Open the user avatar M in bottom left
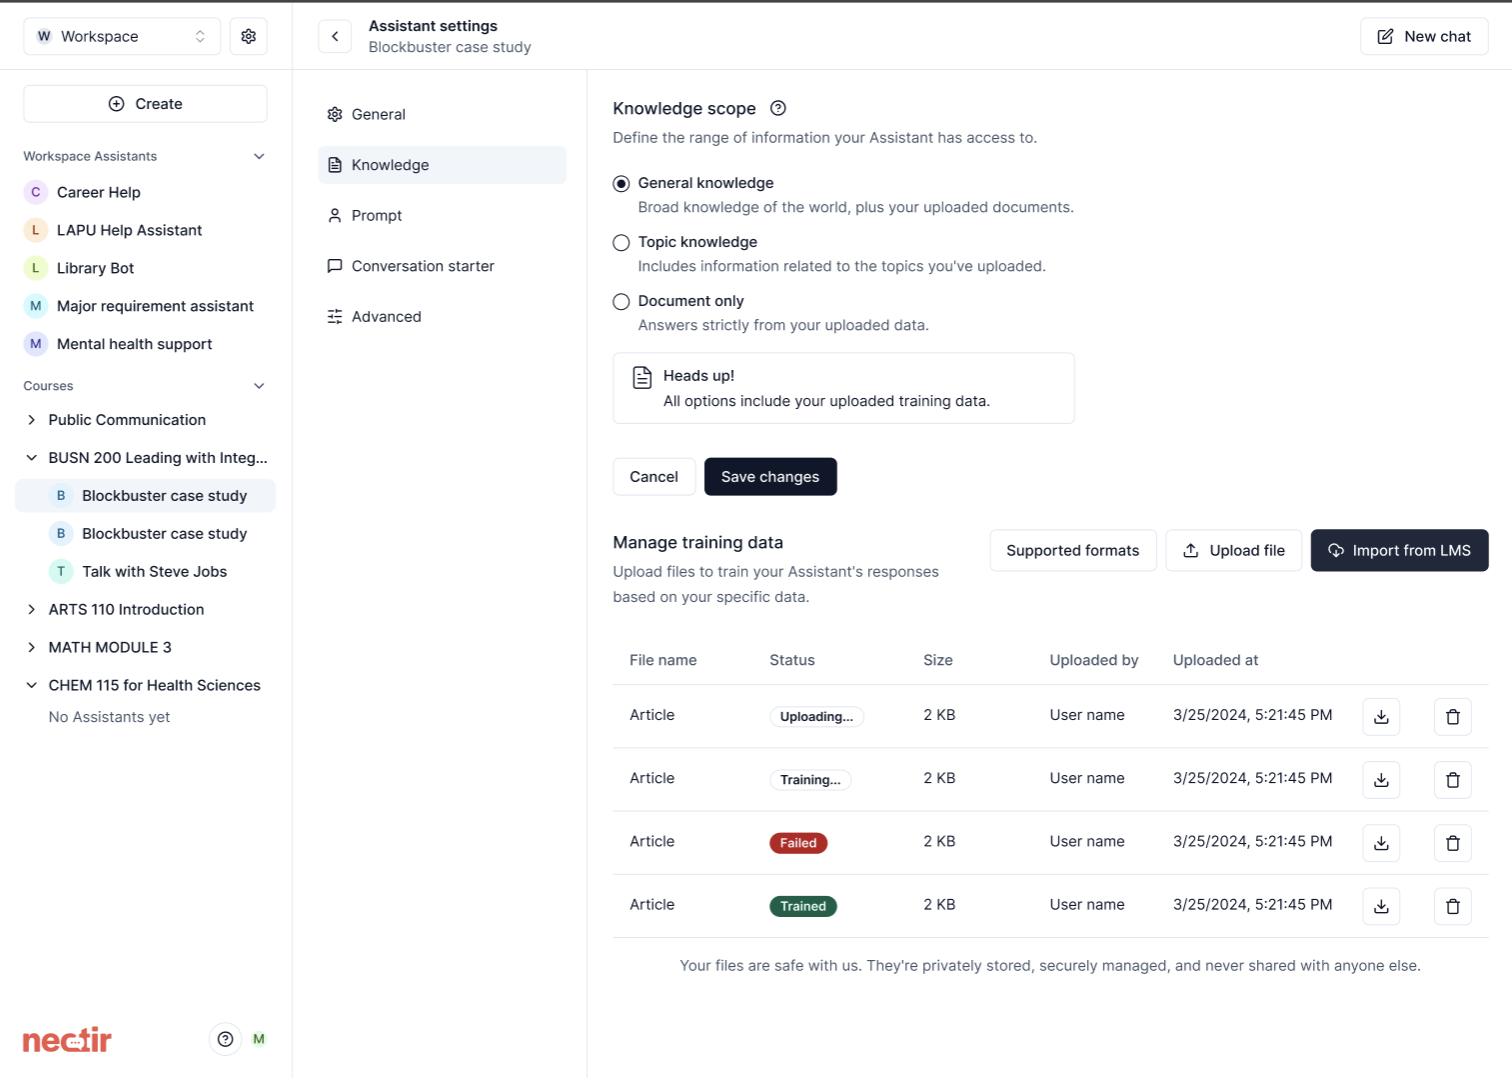1512x1078 pixels. click(259, 1039)
